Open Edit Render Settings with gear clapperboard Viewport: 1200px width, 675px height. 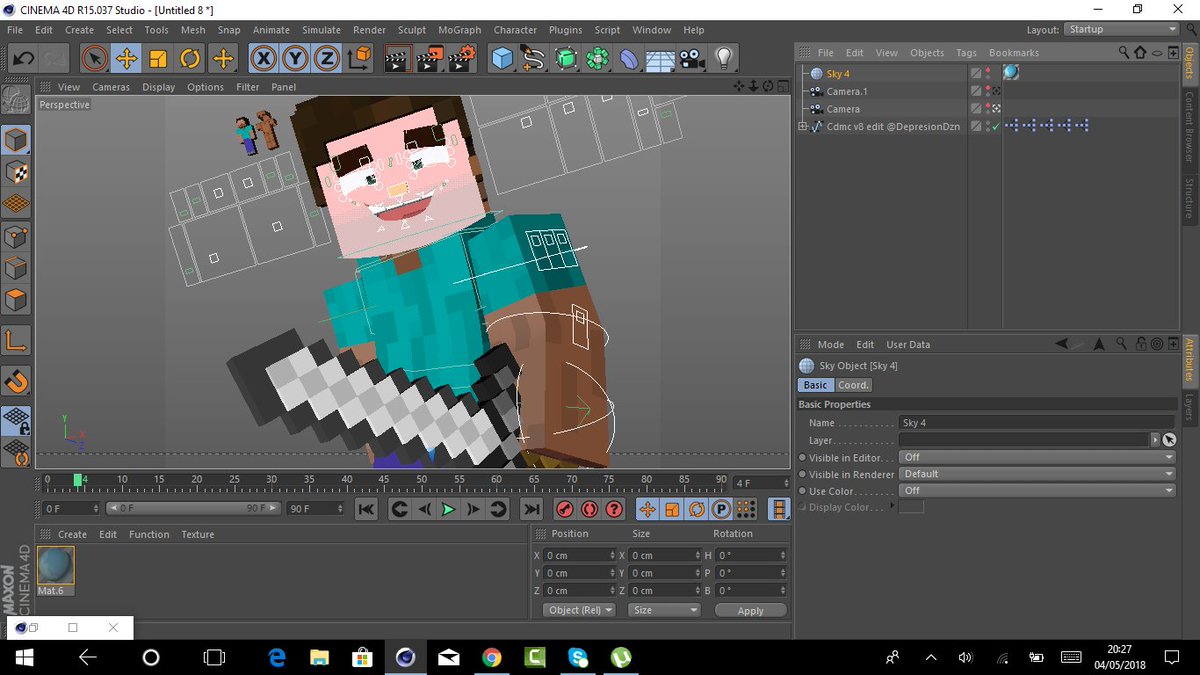point(462,58)
